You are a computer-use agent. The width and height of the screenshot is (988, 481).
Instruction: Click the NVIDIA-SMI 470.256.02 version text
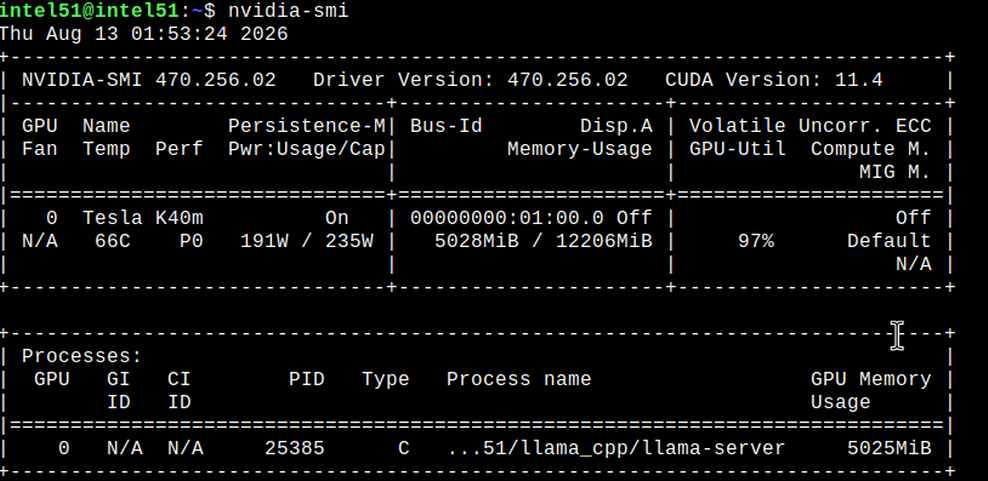[149, 80]
